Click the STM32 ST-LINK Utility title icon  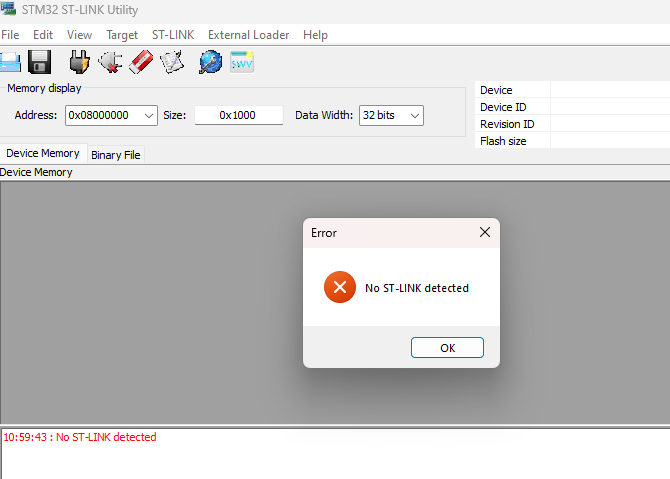pos(8,9)
